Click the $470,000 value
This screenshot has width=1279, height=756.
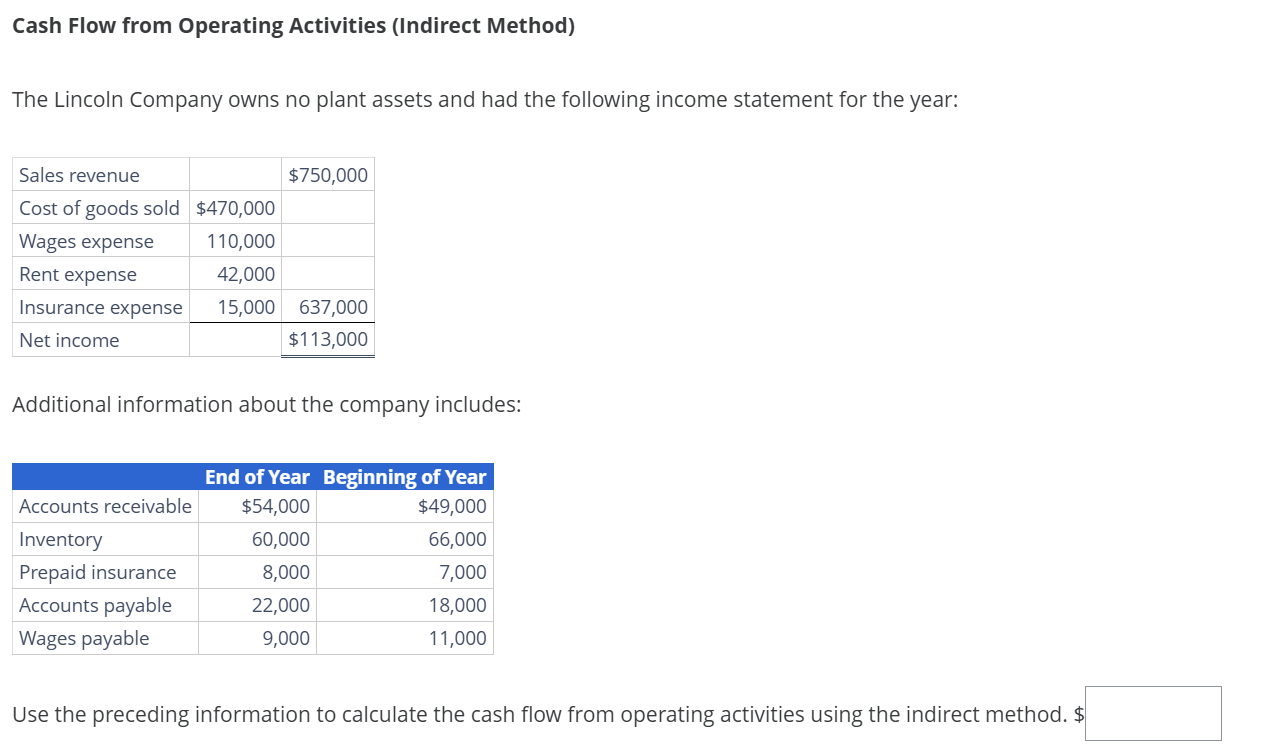(234, 208)
